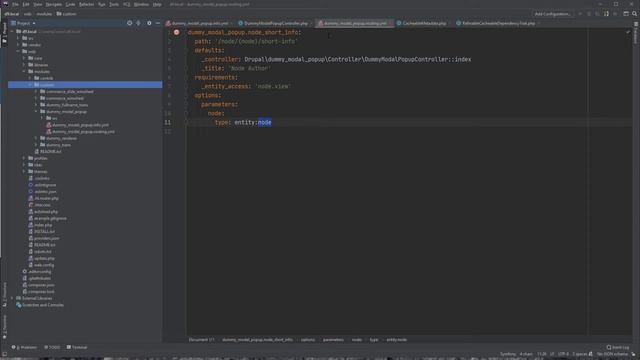Select composer.json in project tree
640x360 pixels.
click(x=41, y=285)
